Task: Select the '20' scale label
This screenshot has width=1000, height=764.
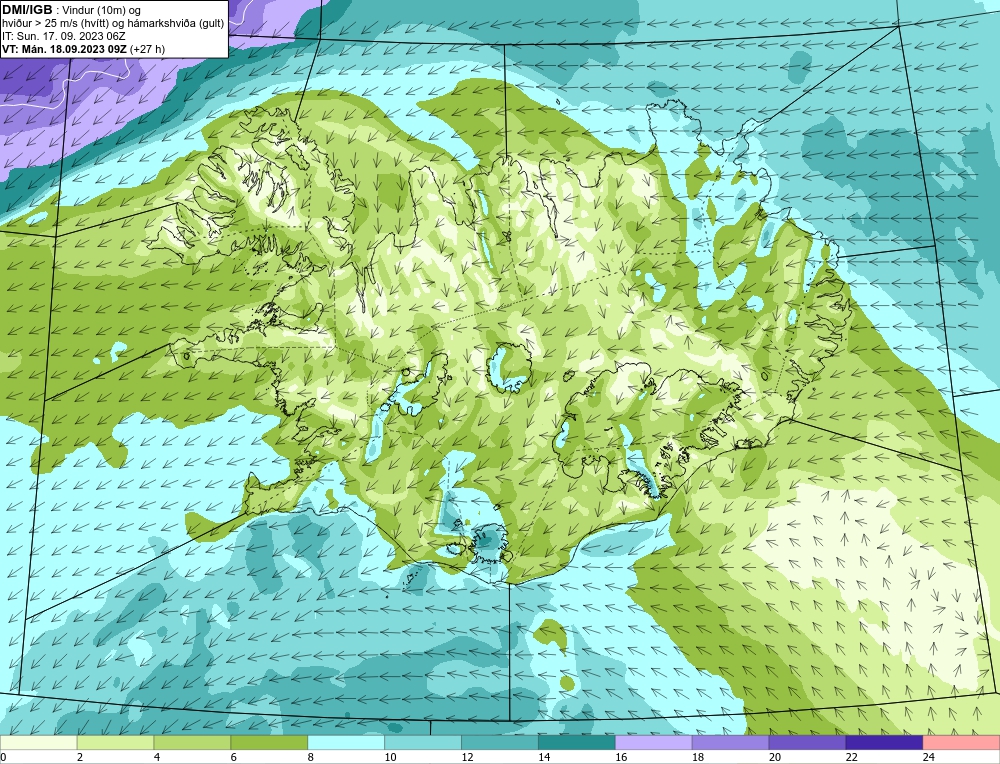Action: tap(775, 757)
